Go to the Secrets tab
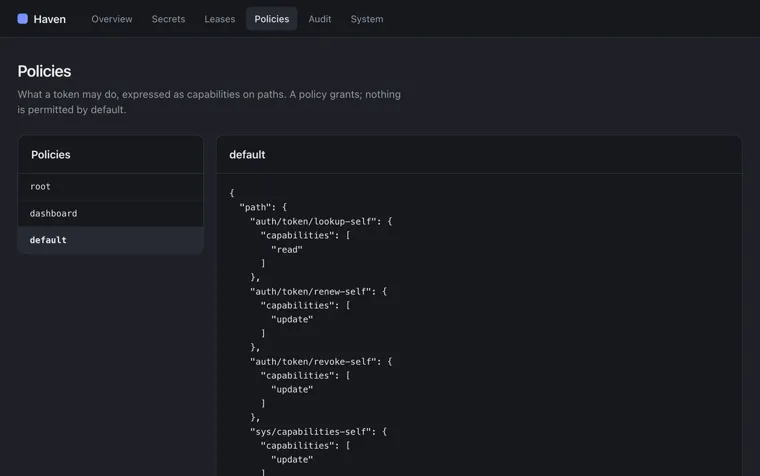The width and height of the screenshot is (760, 476). (168, 19)
